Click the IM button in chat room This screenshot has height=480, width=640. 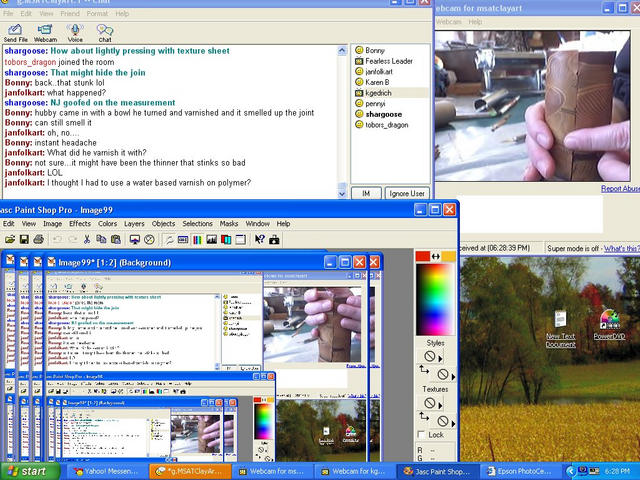pyautogui.click(x=366, y=193)
